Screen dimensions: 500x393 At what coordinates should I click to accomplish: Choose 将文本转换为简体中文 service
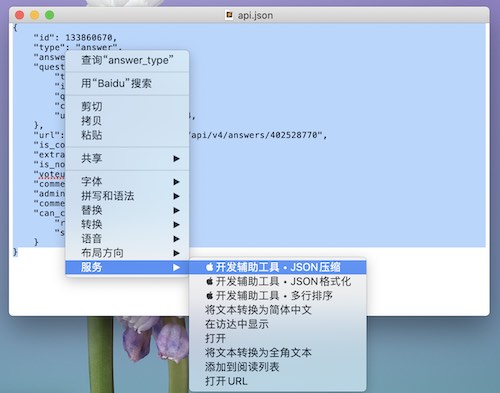(x=278, y=310)
